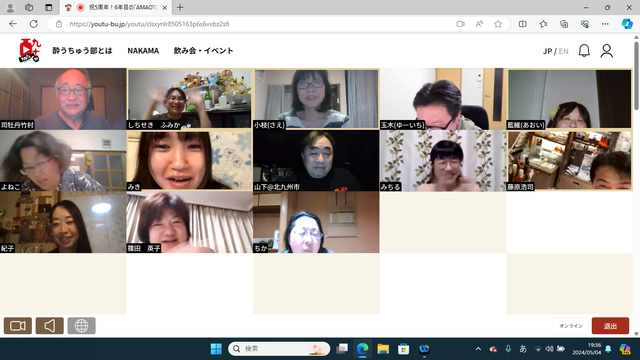This screenshot has width=640, height=360.
Task: Open the taskbar clock showing 19:36
Action: (x=587, y=349)
